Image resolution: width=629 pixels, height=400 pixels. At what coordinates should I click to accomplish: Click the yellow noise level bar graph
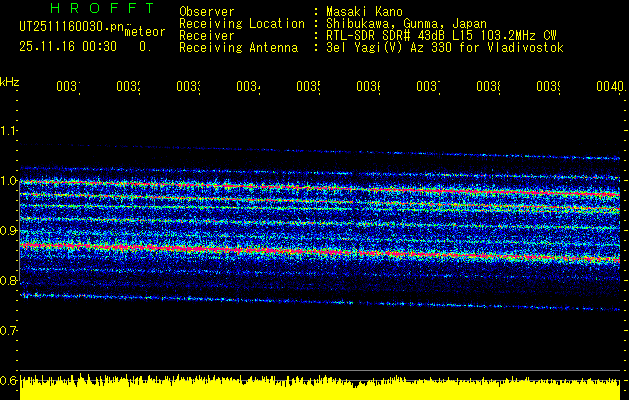point(320,387)
